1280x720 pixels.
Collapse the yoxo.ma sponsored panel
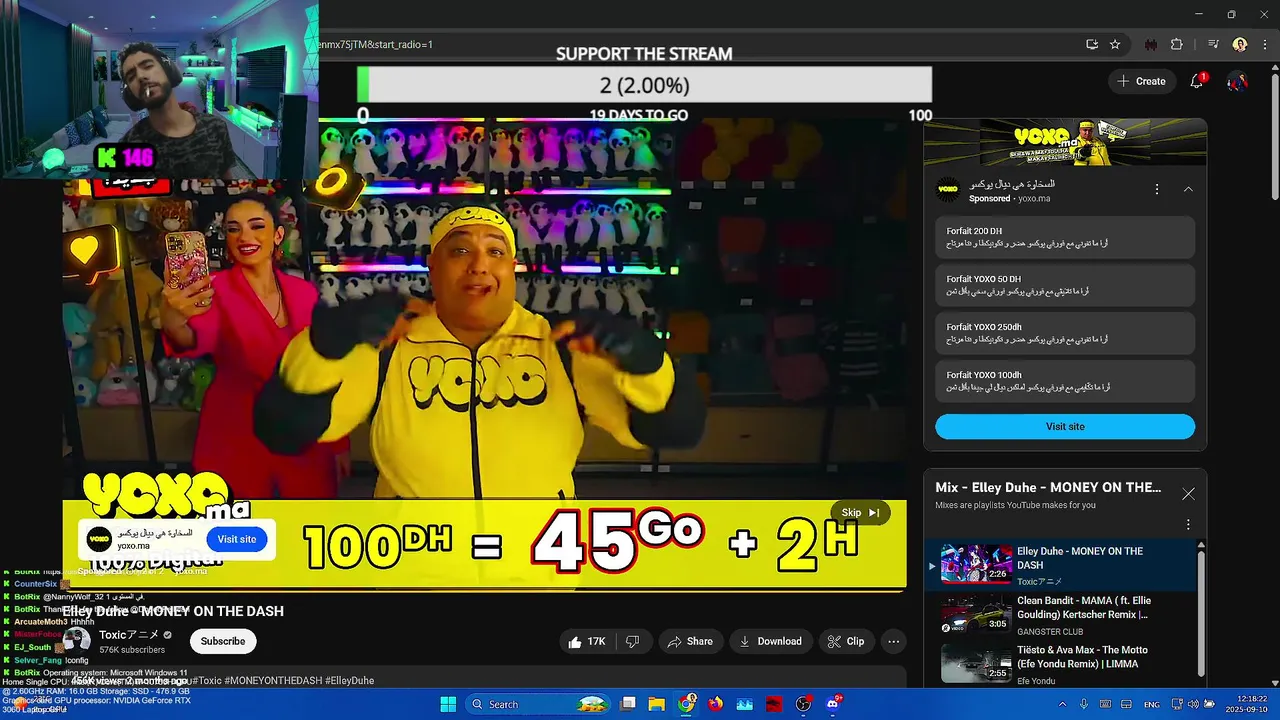1188,189
